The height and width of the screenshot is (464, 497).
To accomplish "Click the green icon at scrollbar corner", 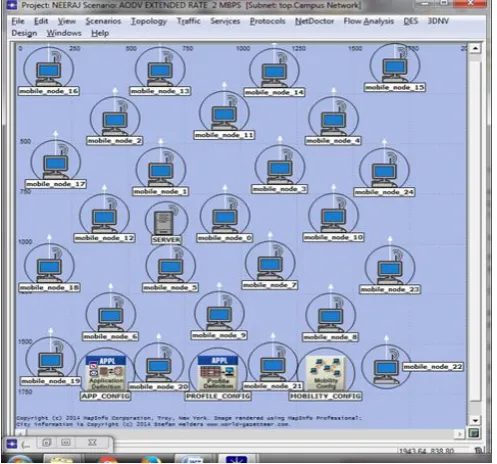I will pyautogui.click(x=474, y=433).
